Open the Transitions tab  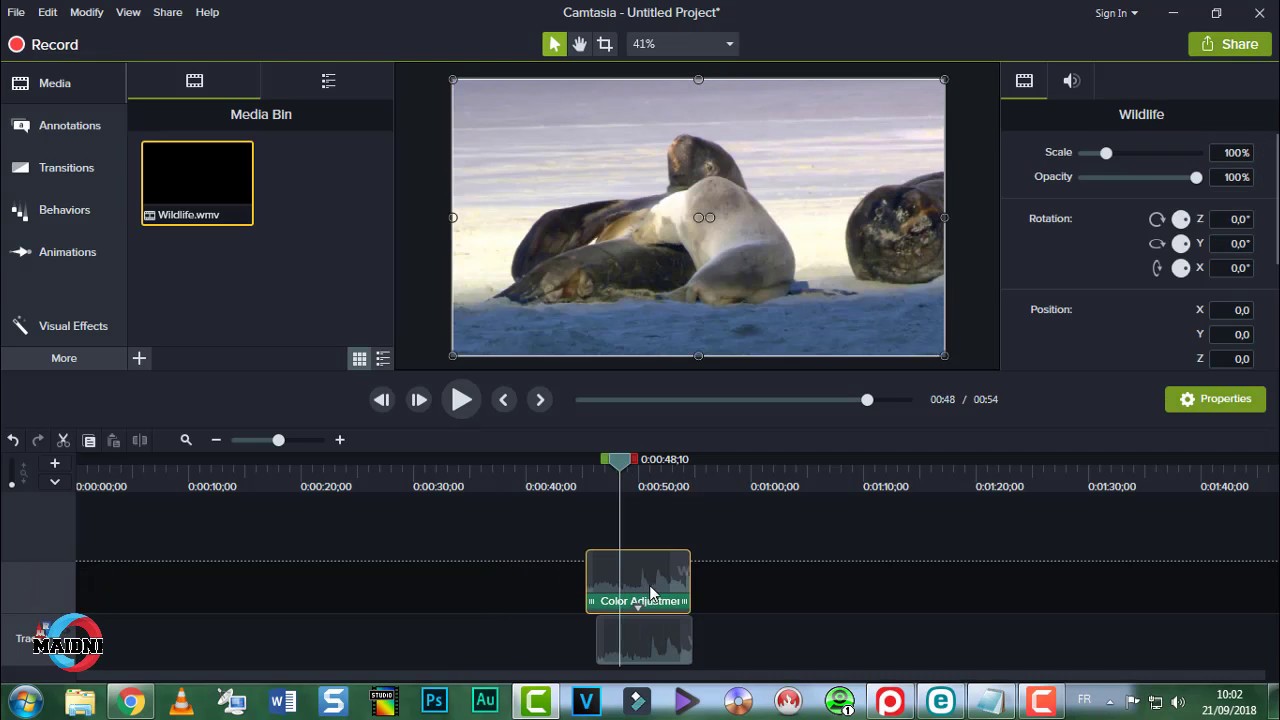(x=63, y=168)
